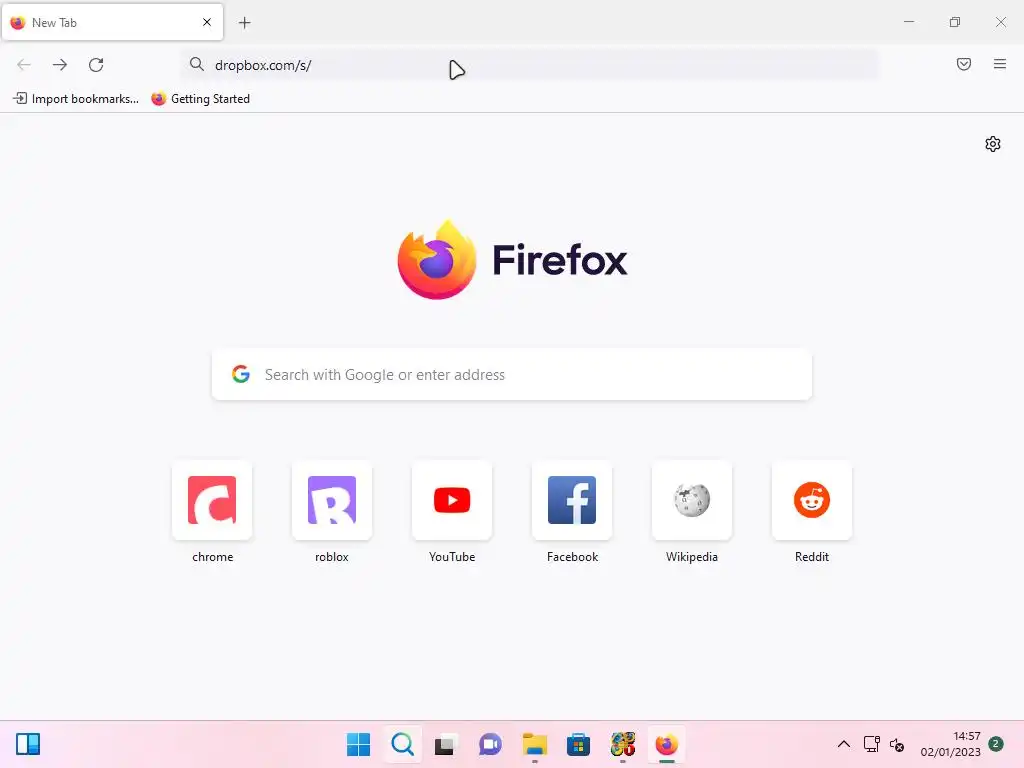The image size is (1024, 768).
Task: Show hidden system tray icons
Action: 844,744
